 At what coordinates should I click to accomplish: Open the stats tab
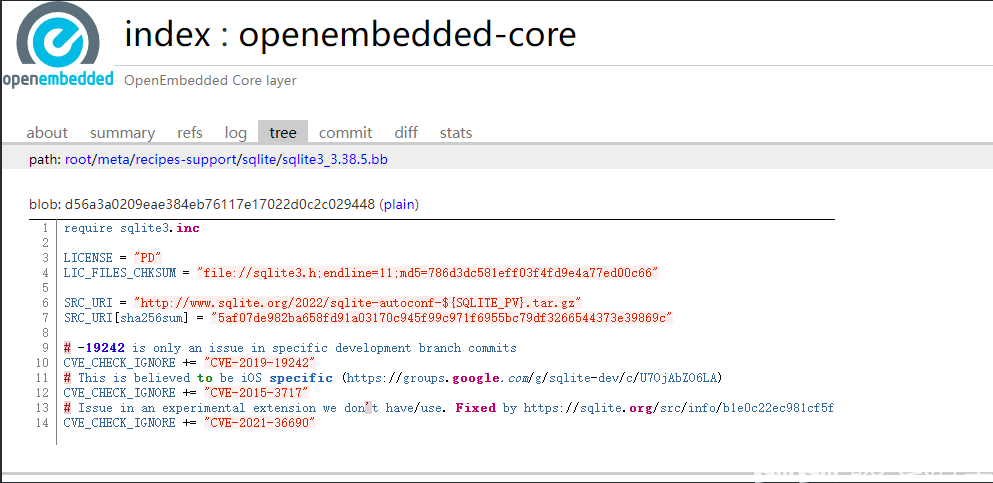tap(456, 133)
